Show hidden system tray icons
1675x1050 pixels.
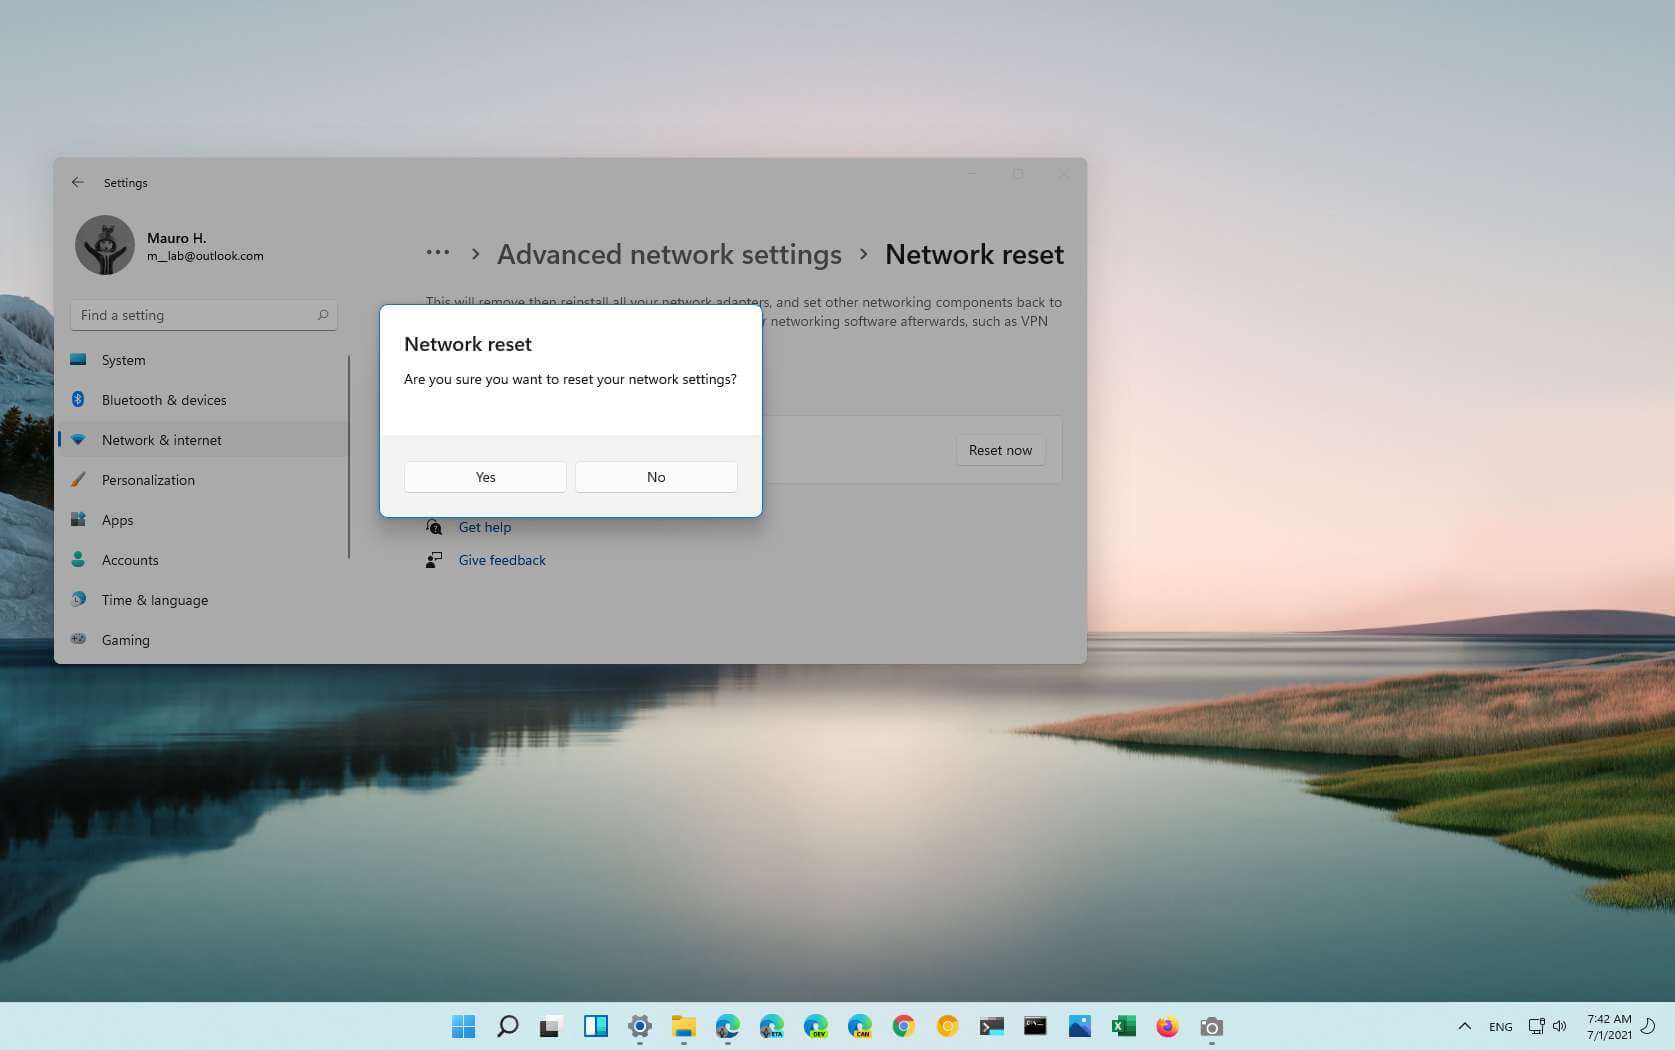coord(1464,1026)
